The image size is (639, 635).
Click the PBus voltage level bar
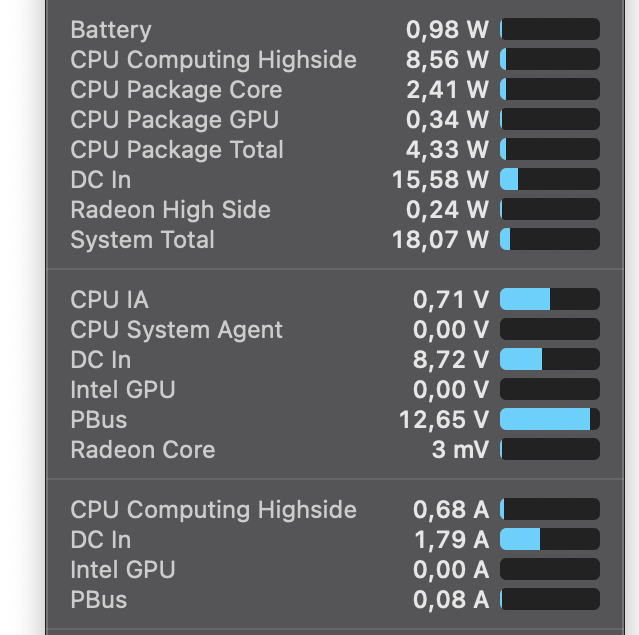[x=549, y=420]
